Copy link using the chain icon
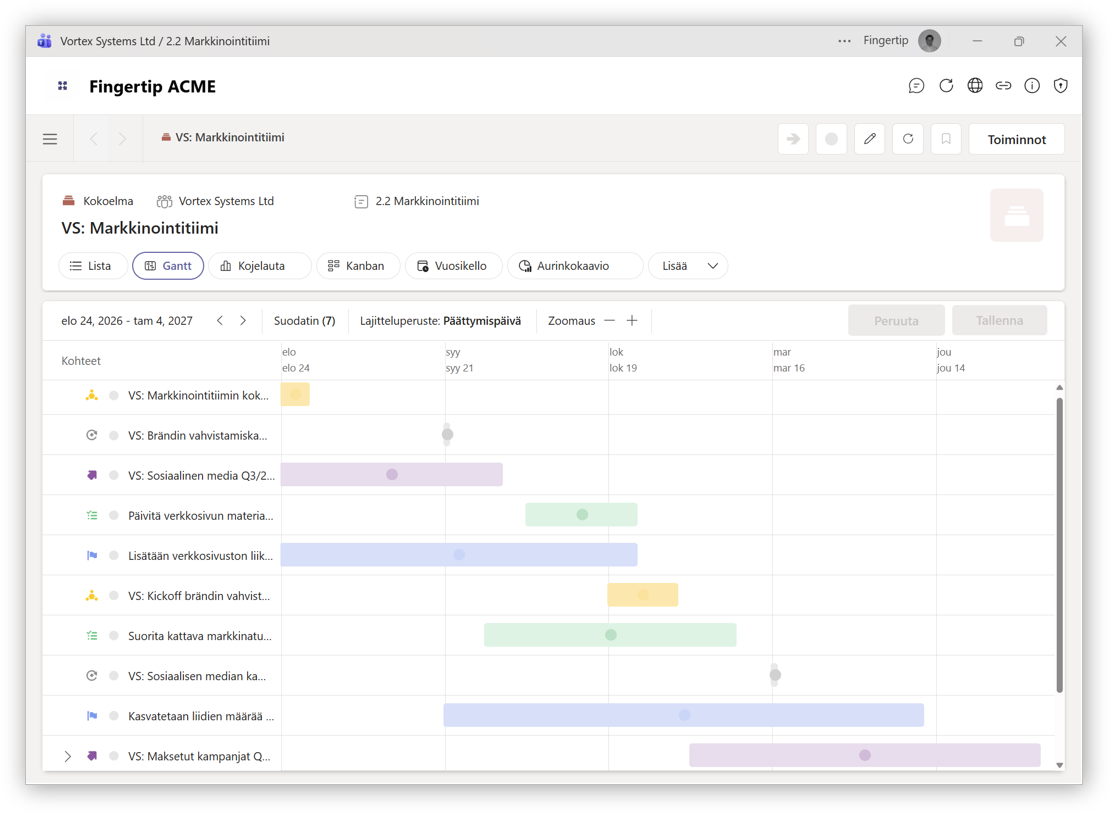 (1003, 86)
